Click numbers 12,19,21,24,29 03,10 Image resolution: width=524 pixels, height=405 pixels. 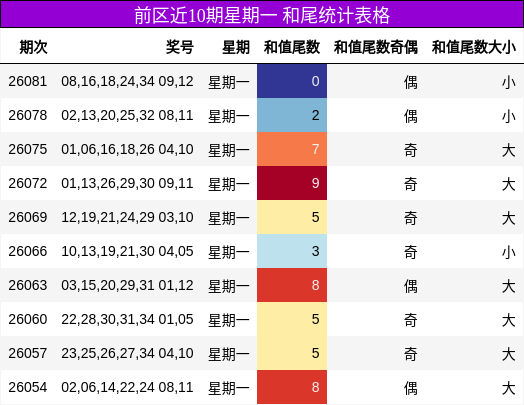(127, 217)
